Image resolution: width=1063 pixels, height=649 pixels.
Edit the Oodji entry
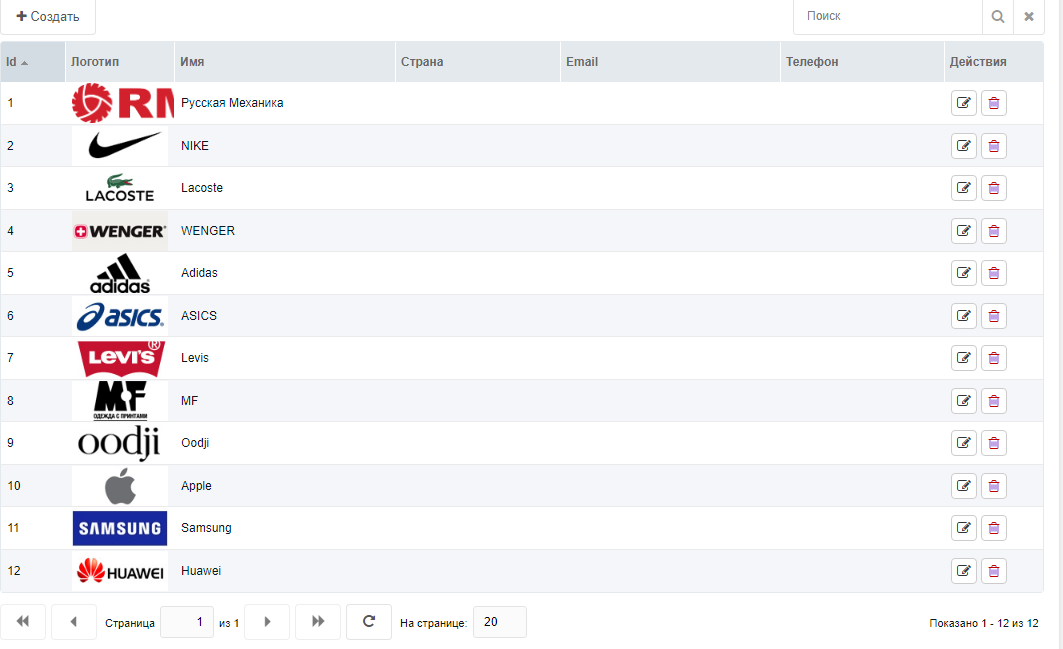[963, 443]
